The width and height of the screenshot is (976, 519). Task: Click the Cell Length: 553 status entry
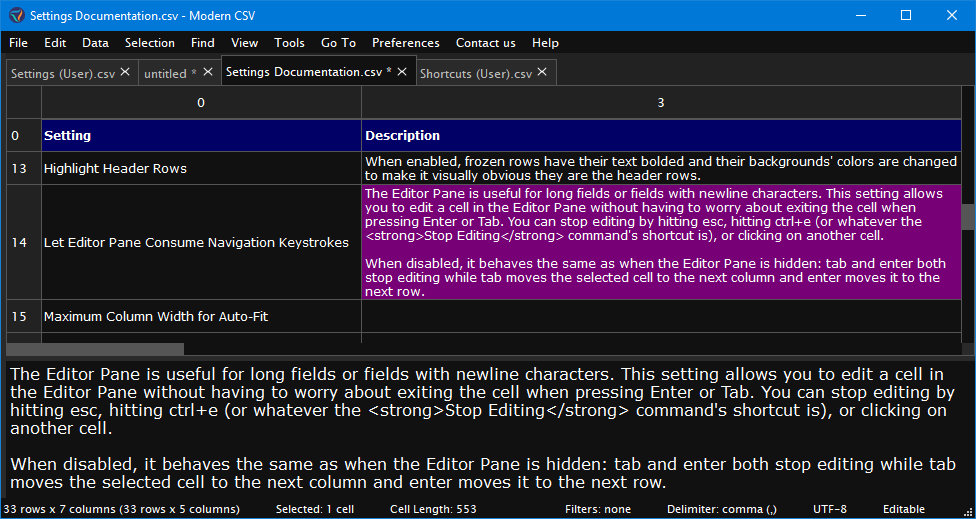point(433,509)
